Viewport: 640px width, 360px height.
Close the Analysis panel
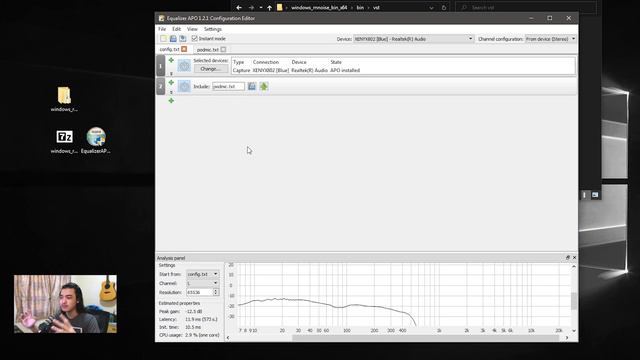(574, 258)
